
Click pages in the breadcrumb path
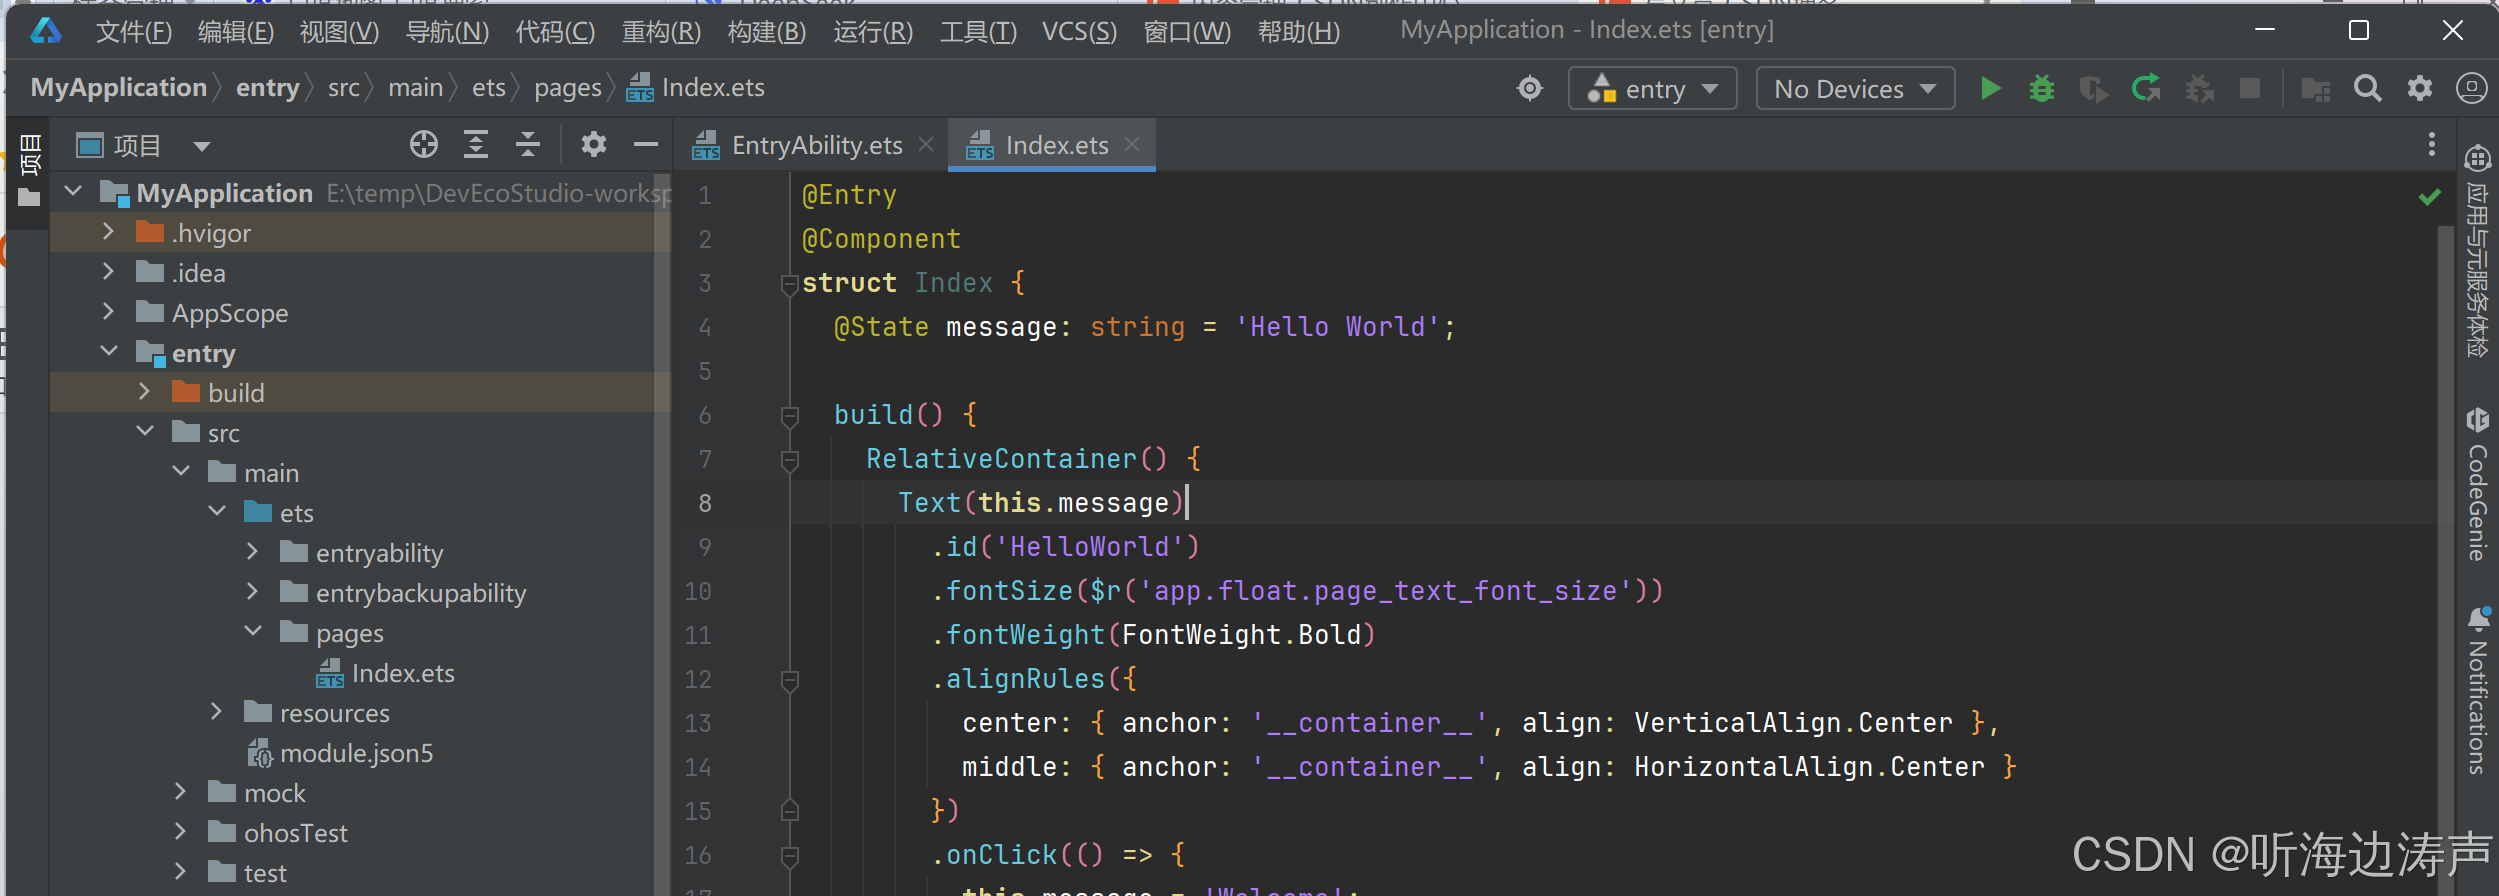click(568, 88)
